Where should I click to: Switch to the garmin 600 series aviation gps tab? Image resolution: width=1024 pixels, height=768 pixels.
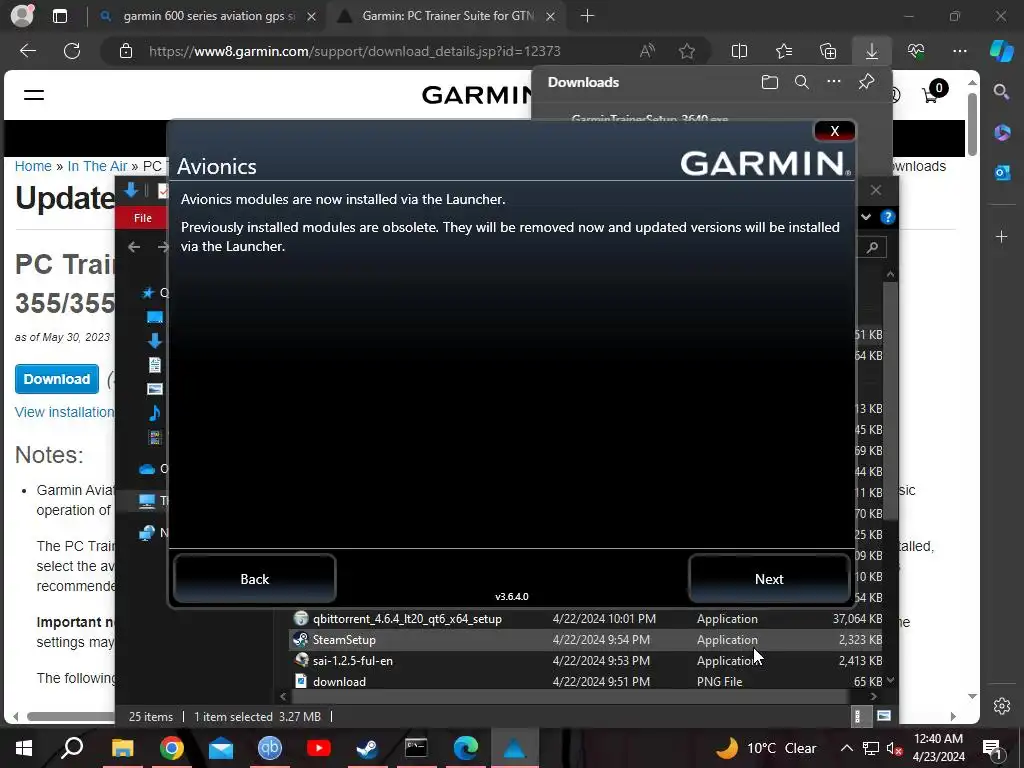[x=208, y=16]
